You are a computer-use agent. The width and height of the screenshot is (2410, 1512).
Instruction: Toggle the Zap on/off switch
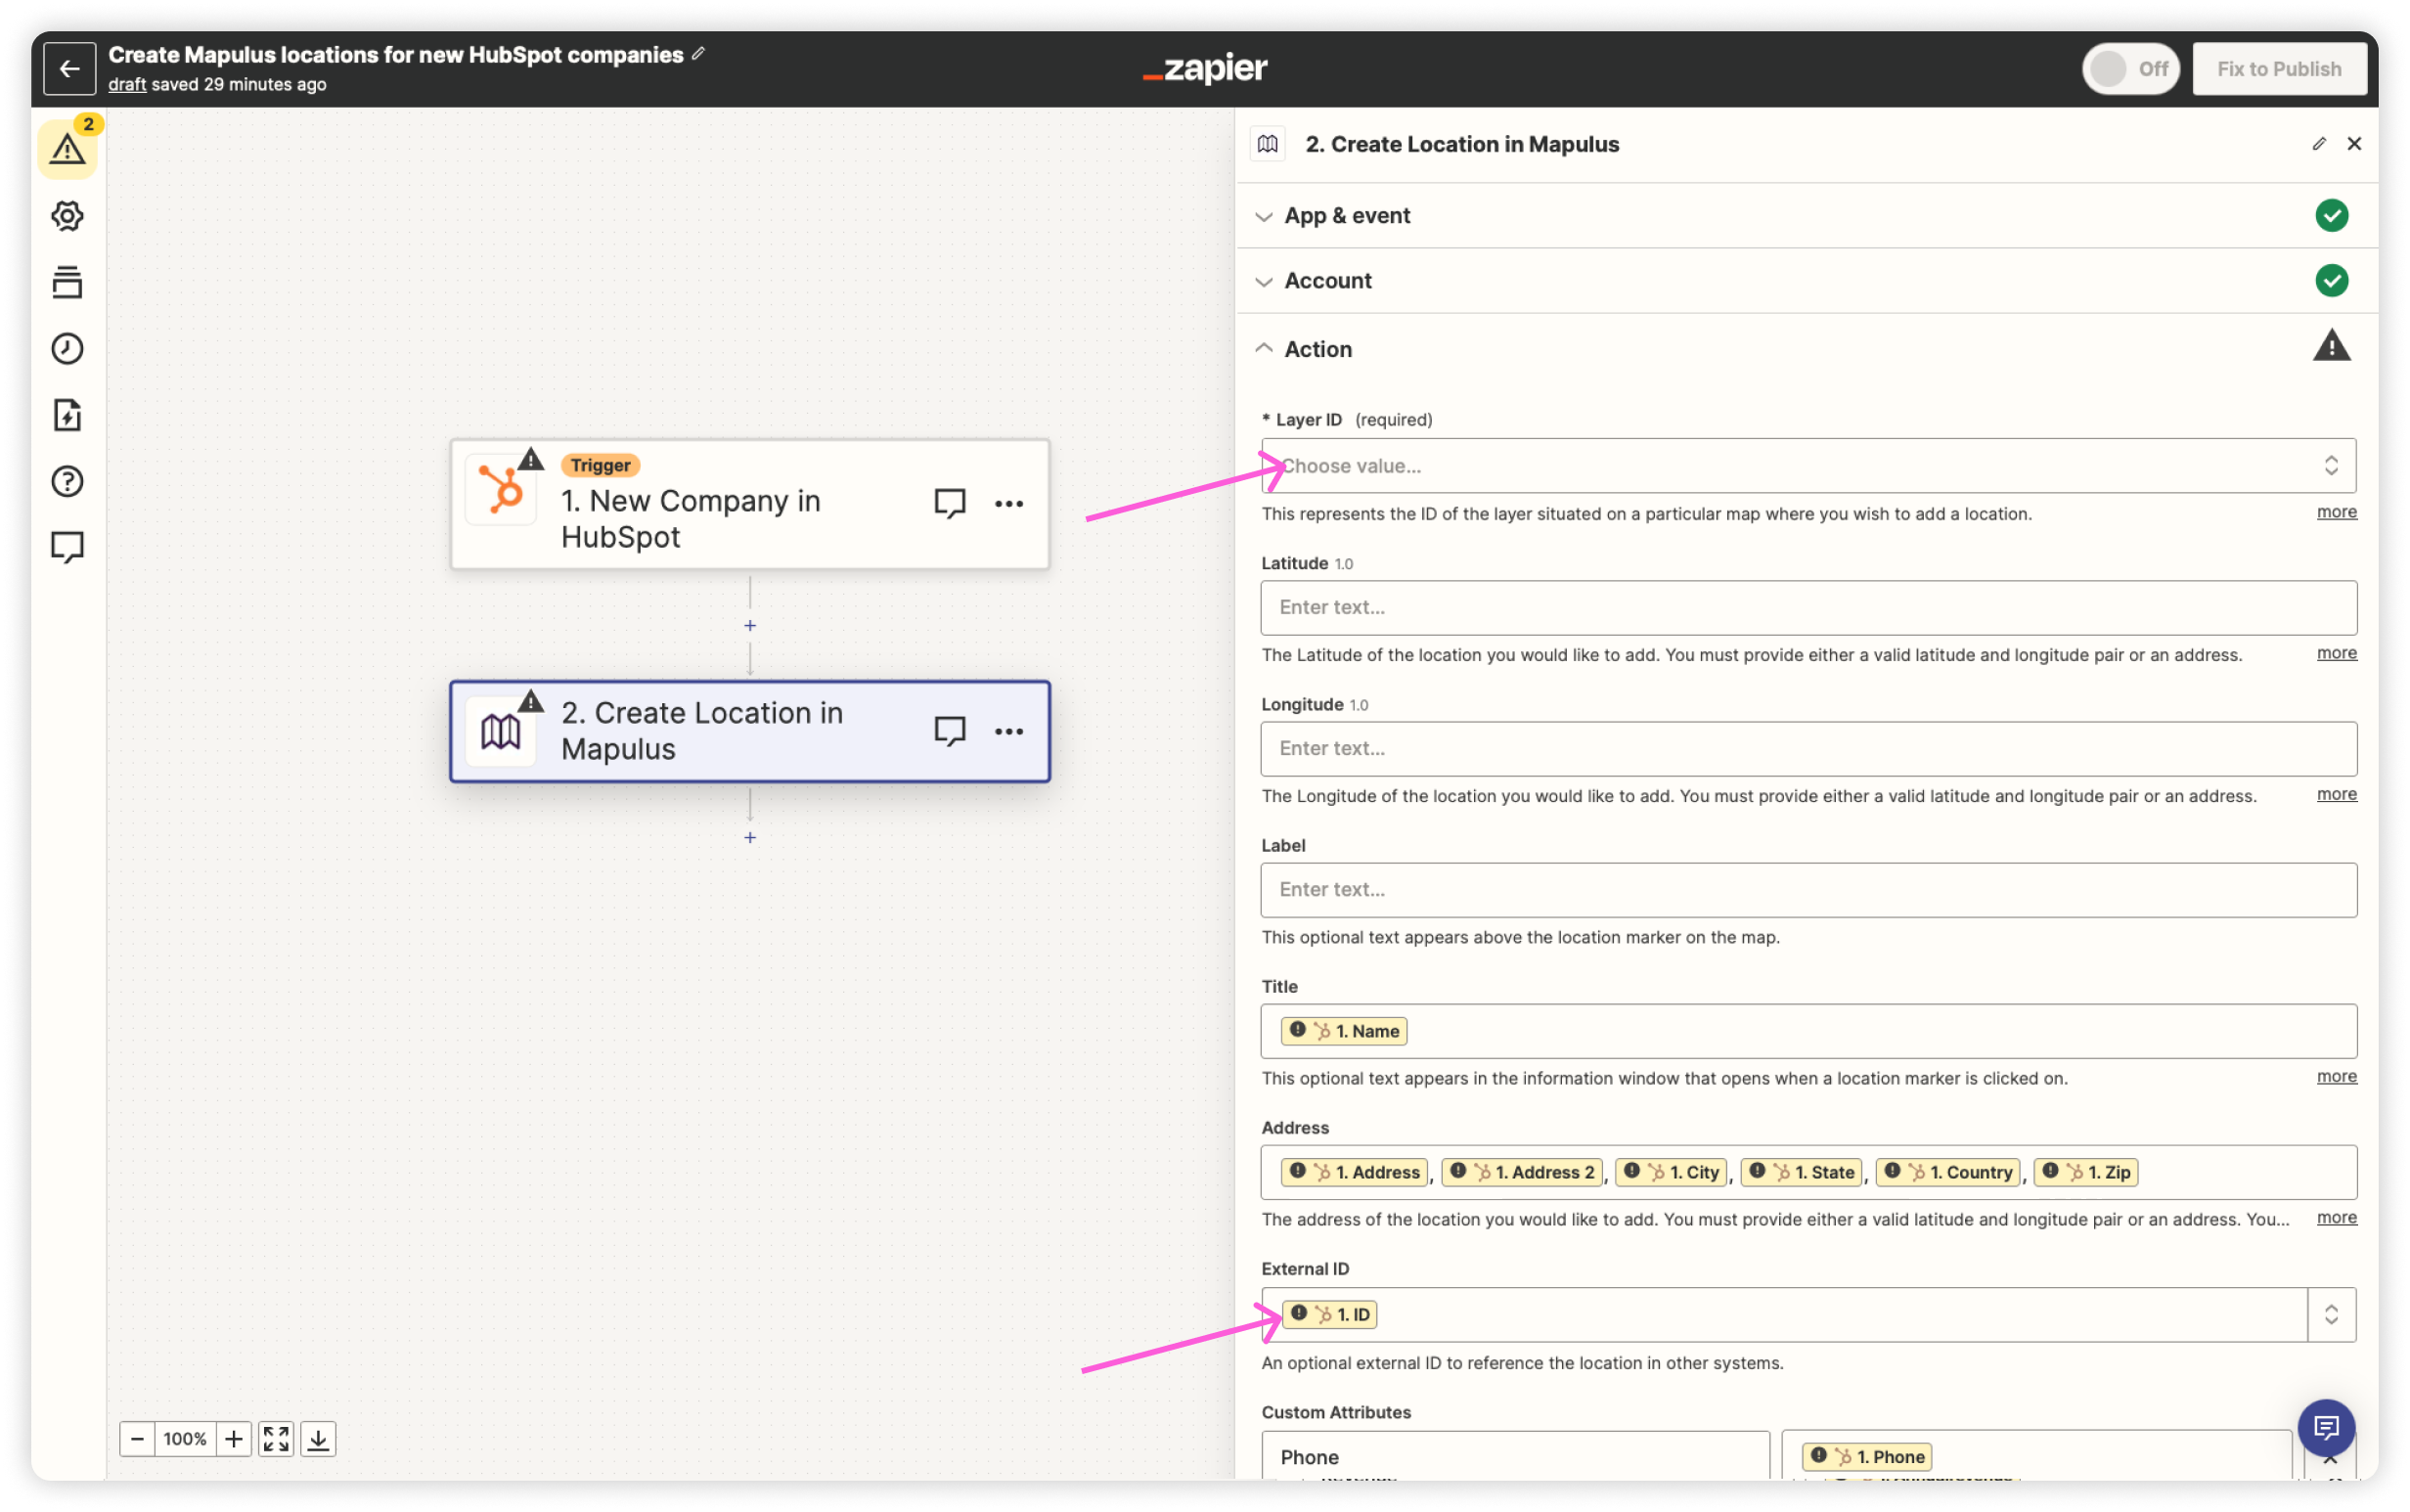[2130, 68]
